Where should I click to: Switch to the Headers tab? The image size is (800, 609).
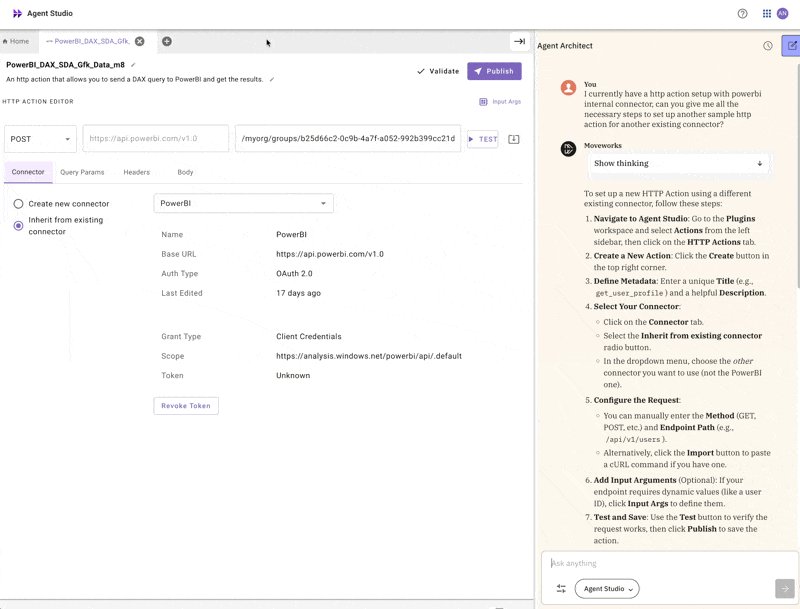point(136,172)
